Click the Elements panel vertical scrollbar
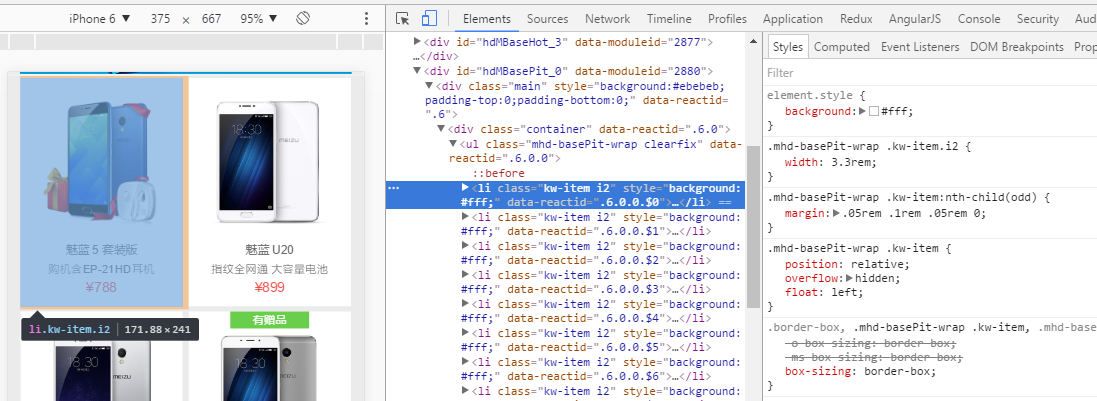The image size is (1097, 401). [753, 227]
